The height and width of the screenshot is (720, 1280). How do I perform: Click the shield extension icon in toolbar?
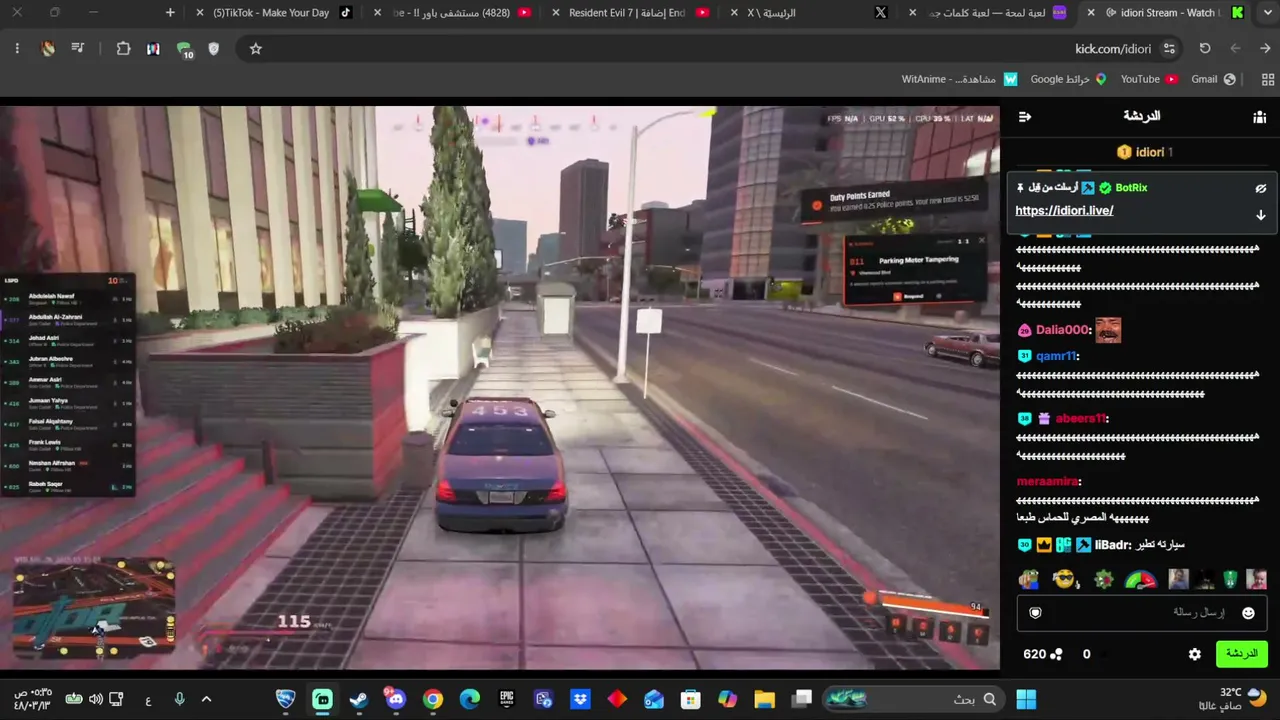tap(214, 49)
